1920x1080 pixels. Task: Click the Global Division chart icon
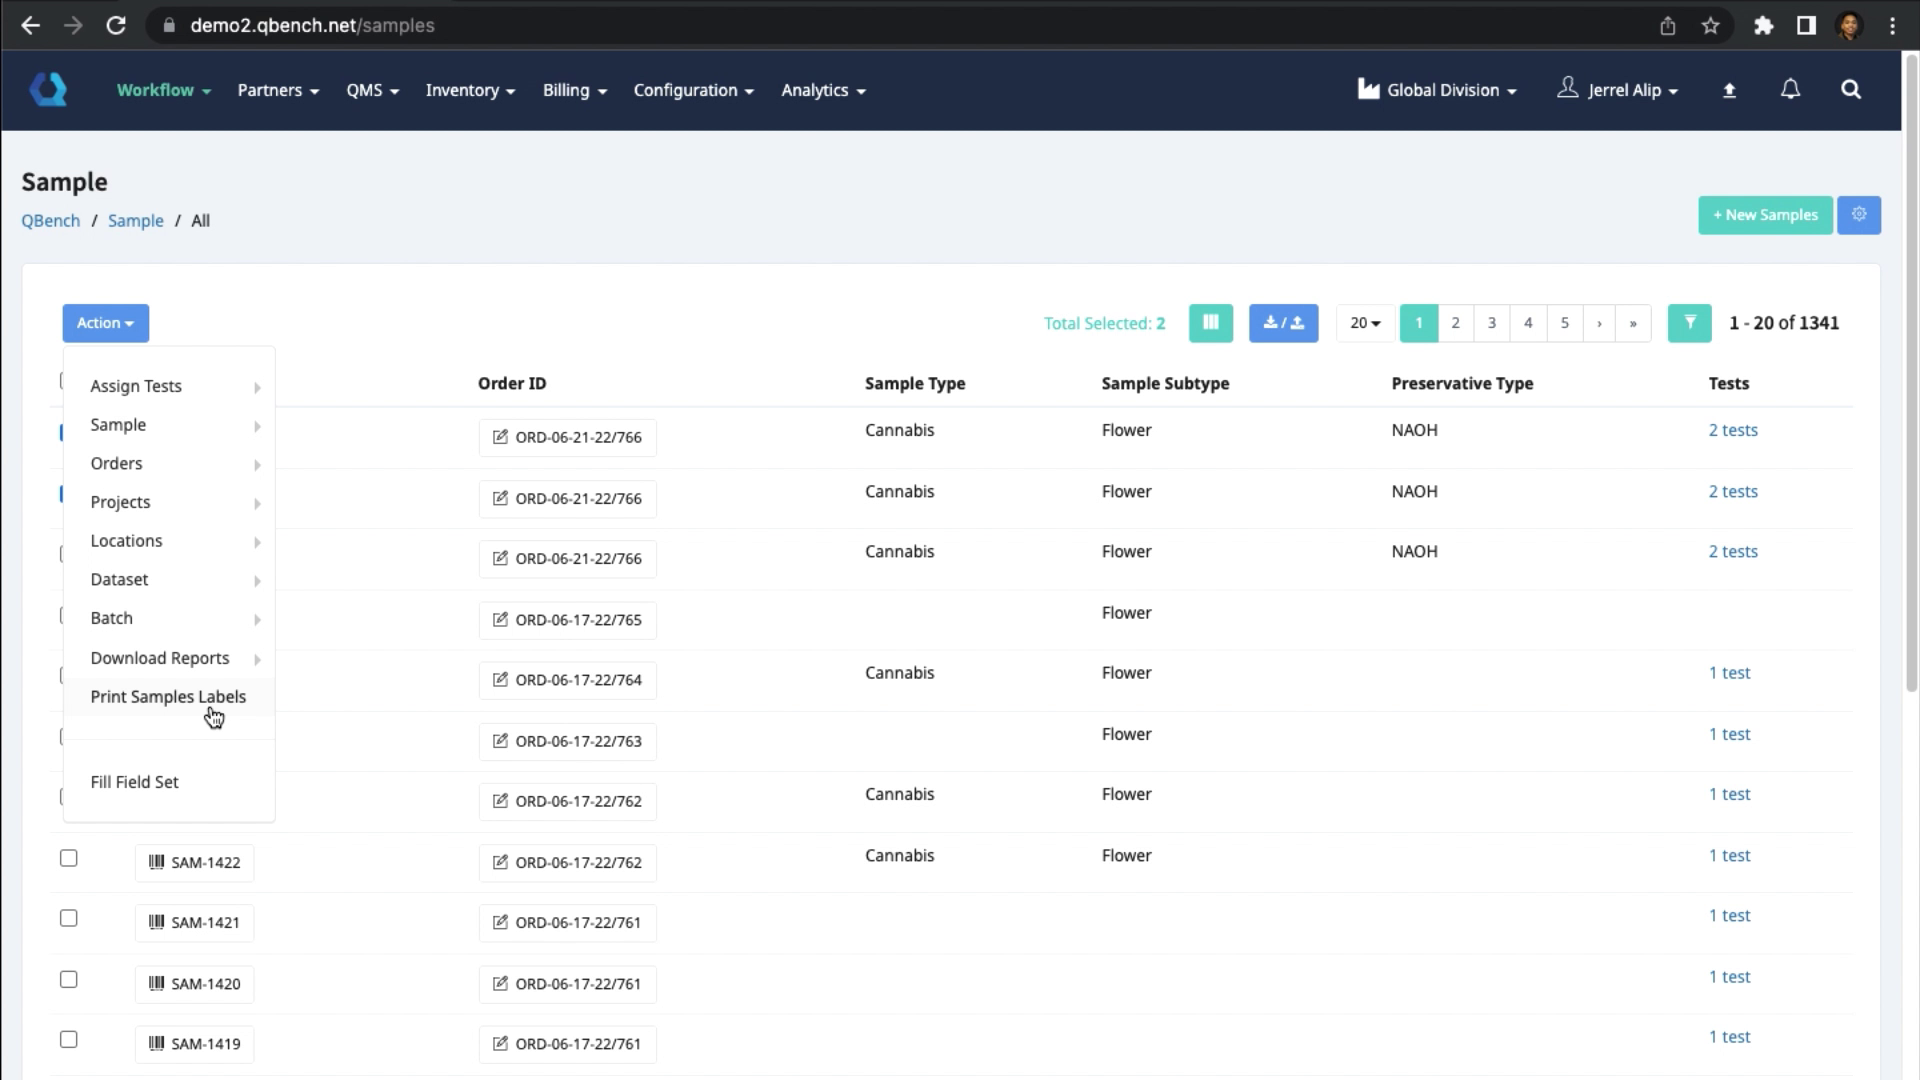coord(1368,89)
